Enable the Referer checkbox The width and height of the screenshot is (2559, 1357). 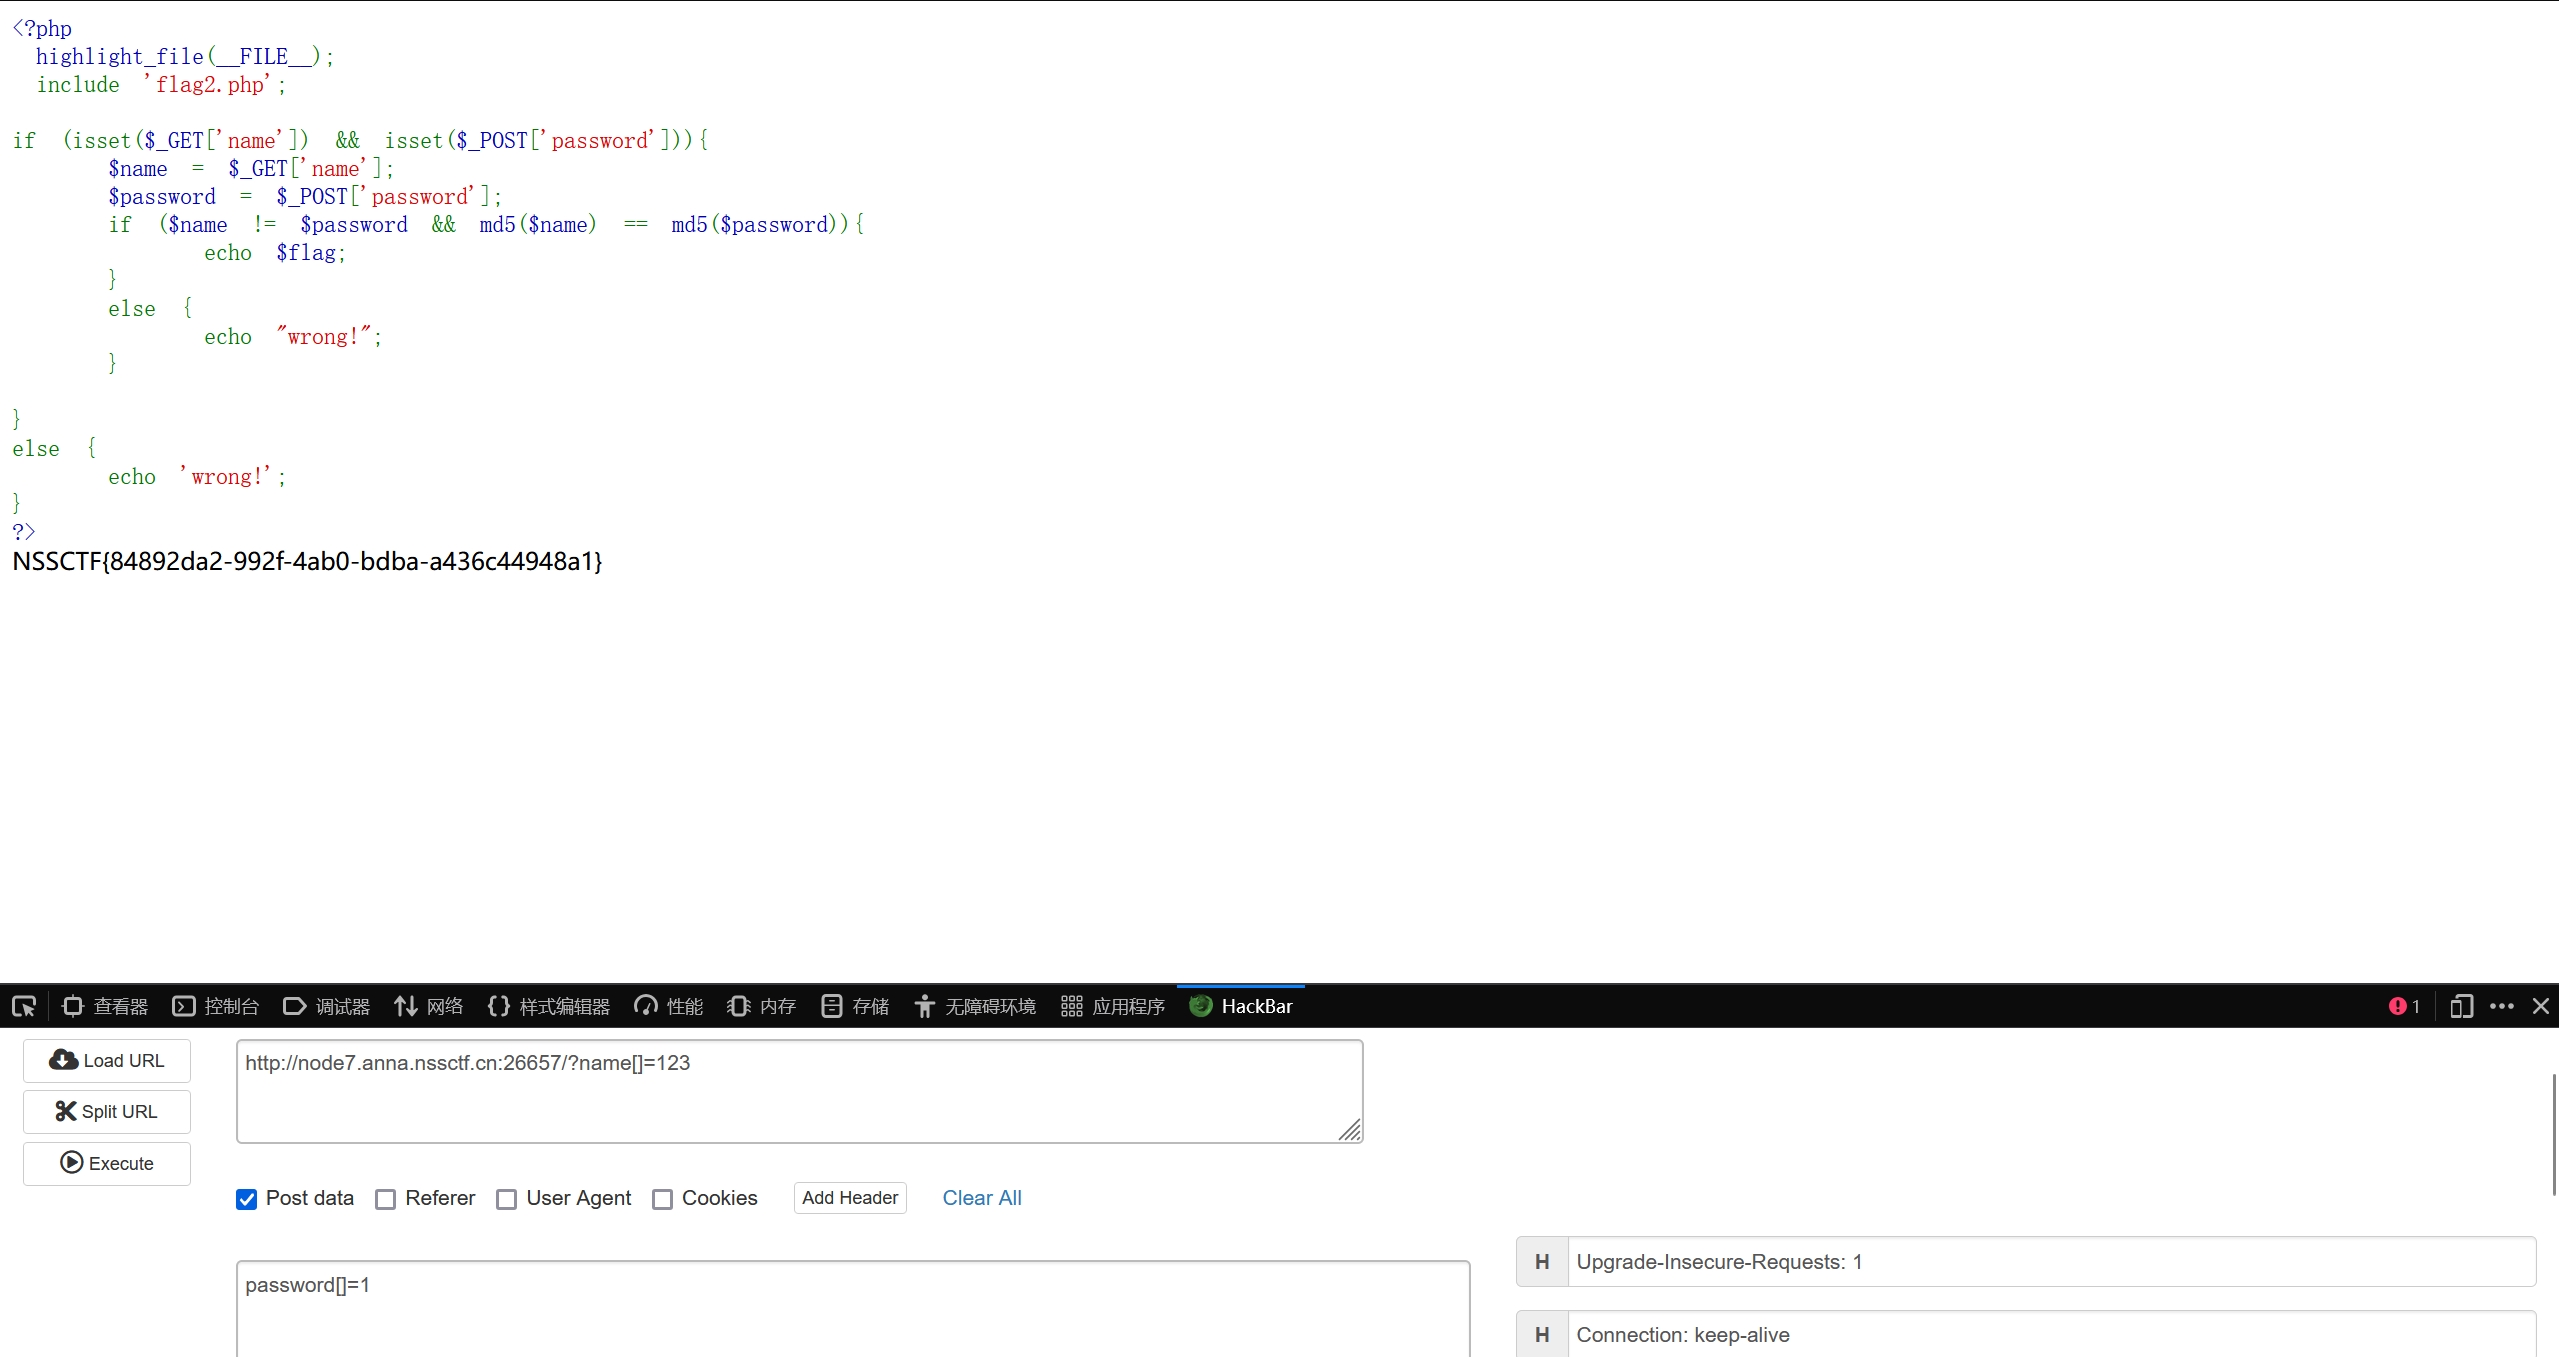pos(386,1199)
